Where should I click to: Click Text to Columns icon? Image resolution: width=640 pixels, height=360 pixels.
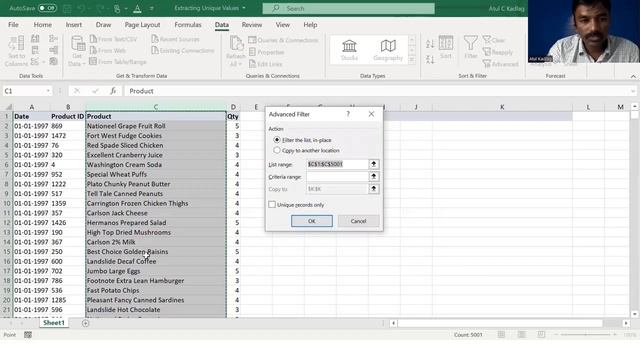click(16, 51)
